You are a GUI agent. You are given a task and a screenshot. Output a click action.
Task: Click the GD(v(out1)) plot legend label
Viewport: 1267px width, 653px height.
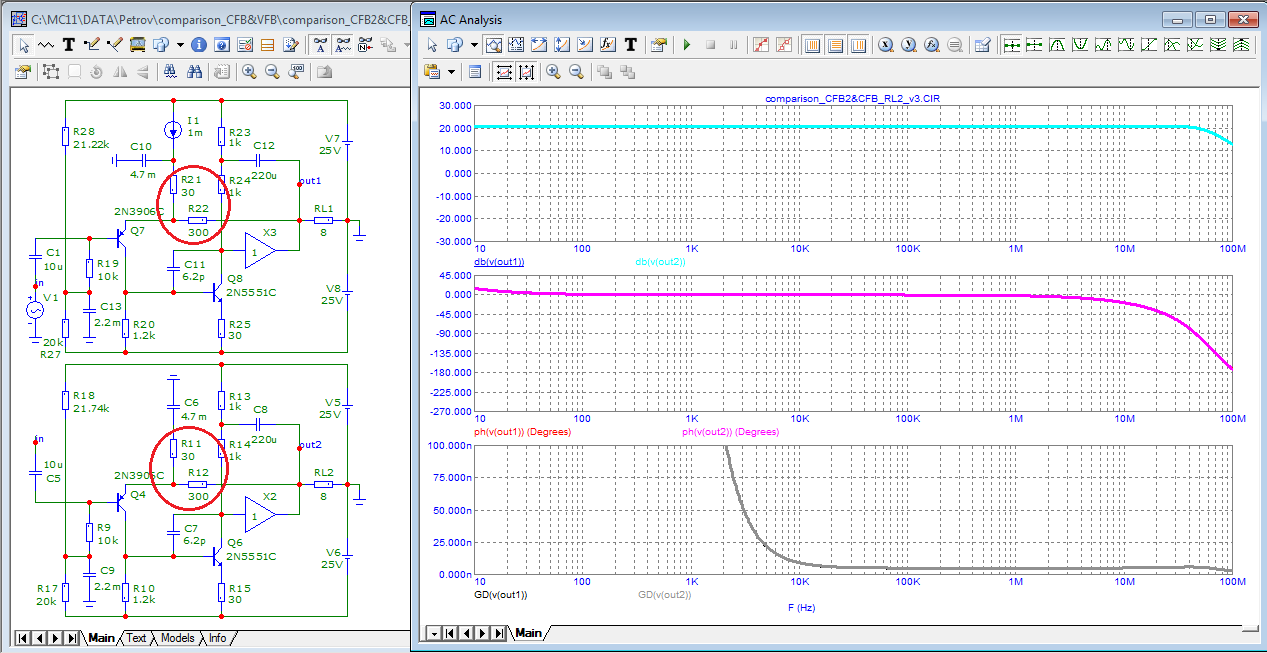pos(500,594)
